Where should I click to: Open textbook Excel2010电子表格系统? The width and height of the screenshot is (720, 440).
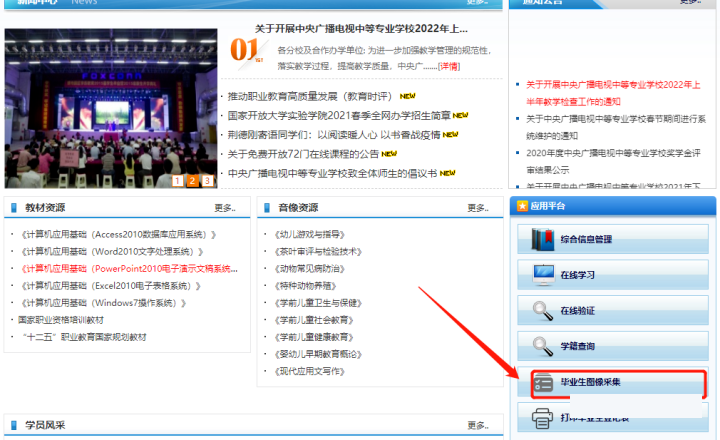coord(111,286)
